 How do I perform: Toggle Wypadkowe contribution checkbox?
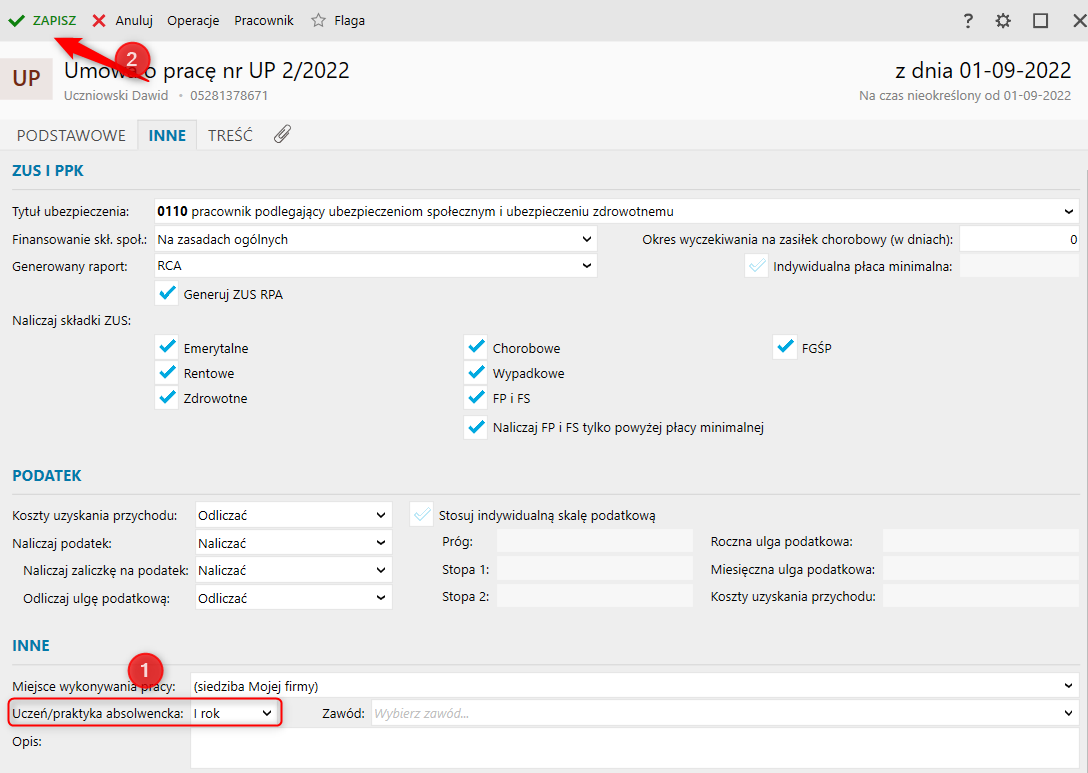476,373
